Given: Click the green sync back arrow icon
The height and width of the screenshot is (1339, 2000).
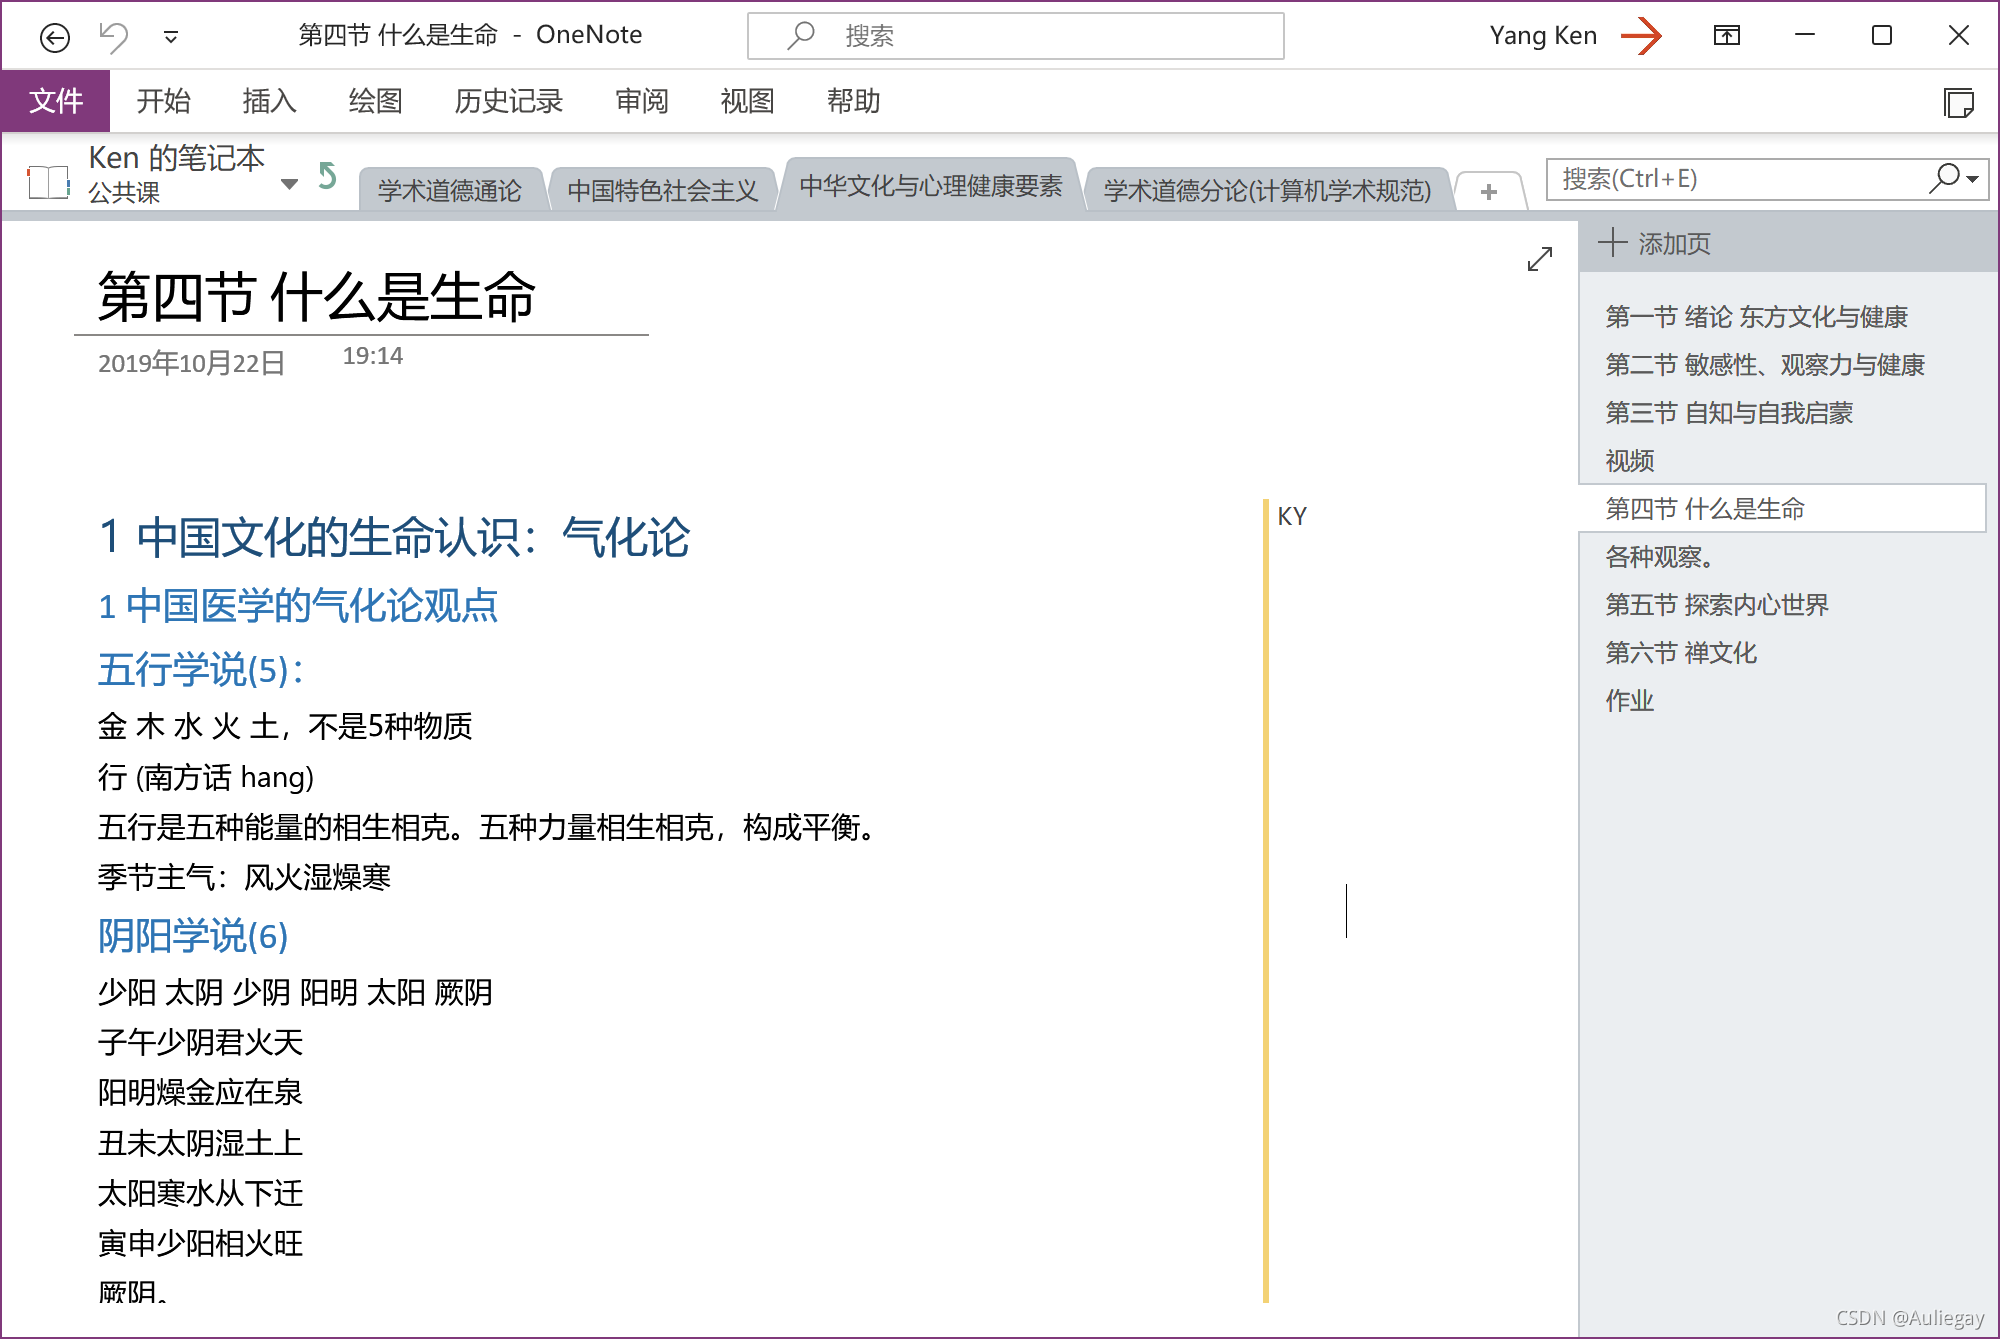Looking at the screenshot, I should coord(327,176).
